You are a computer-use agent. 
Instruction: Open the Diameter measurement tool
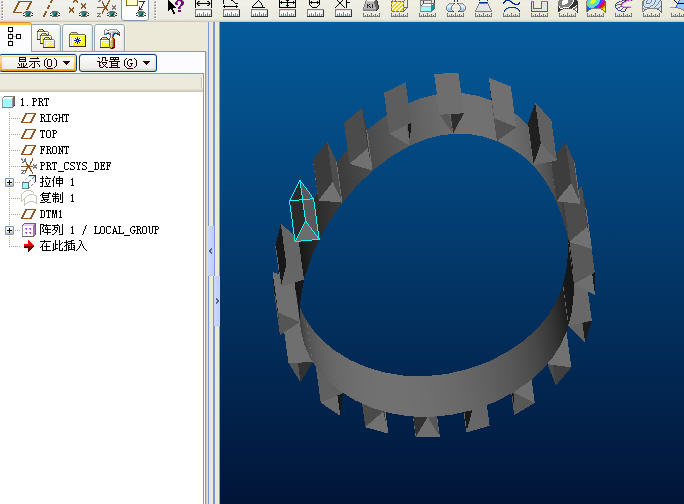[x=315, y=8]
